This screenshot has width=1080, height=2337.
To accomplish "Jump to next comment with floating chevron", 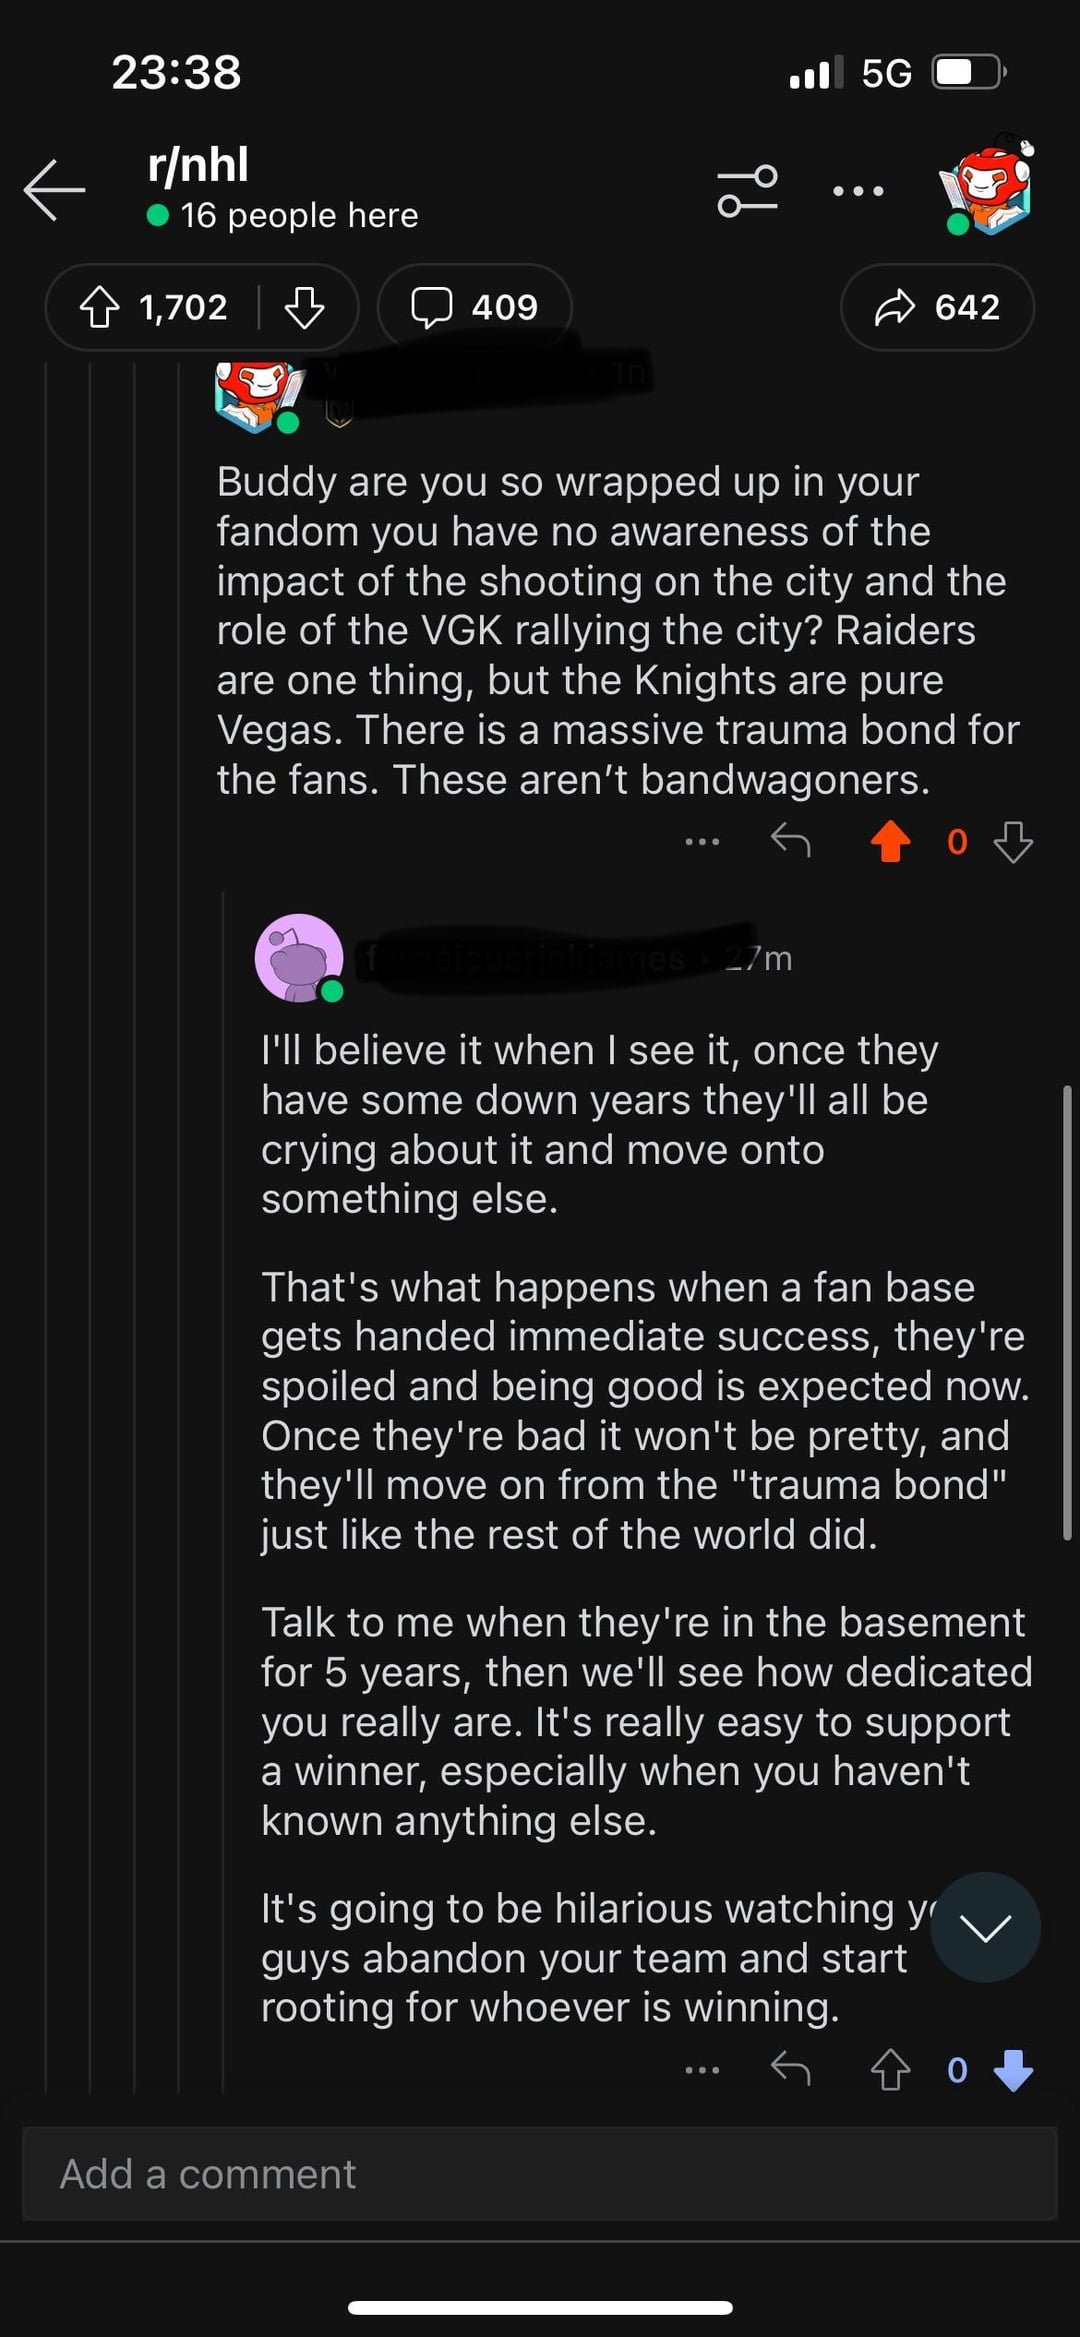I will 985,1927.
